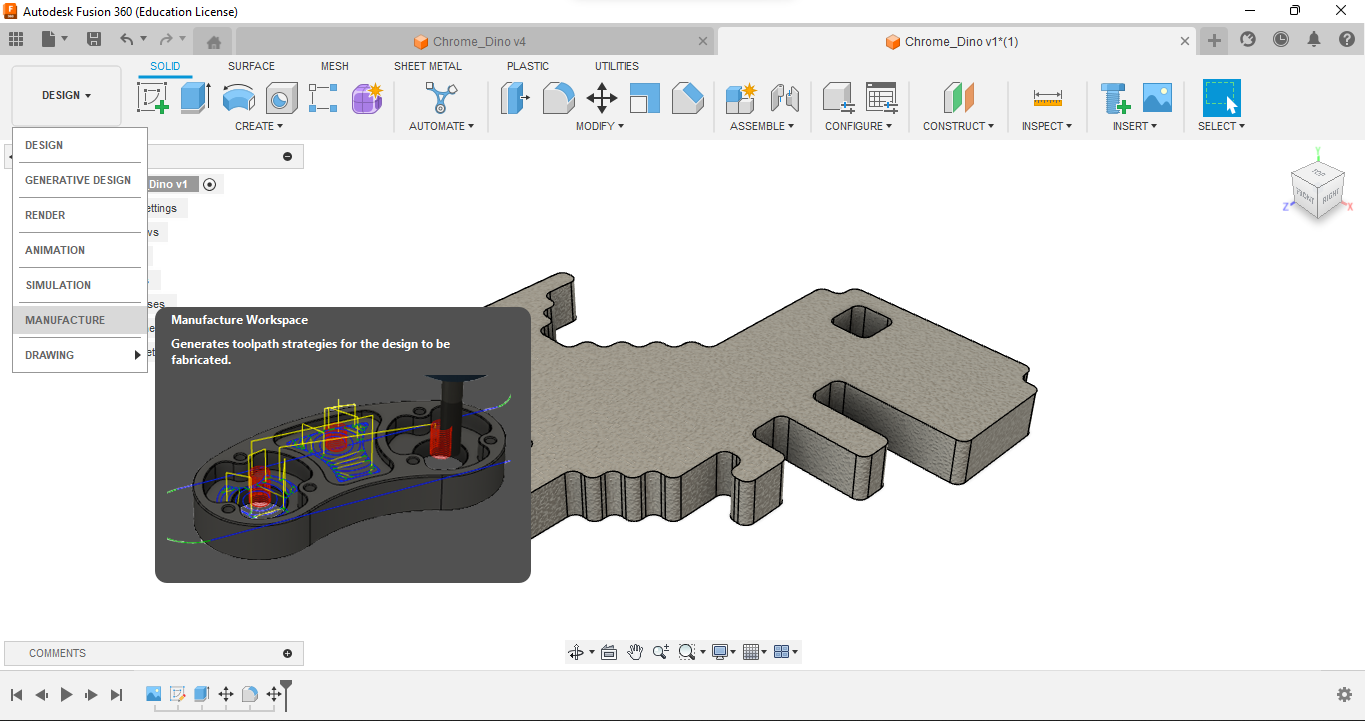Redo the last action

pos(166,39)
